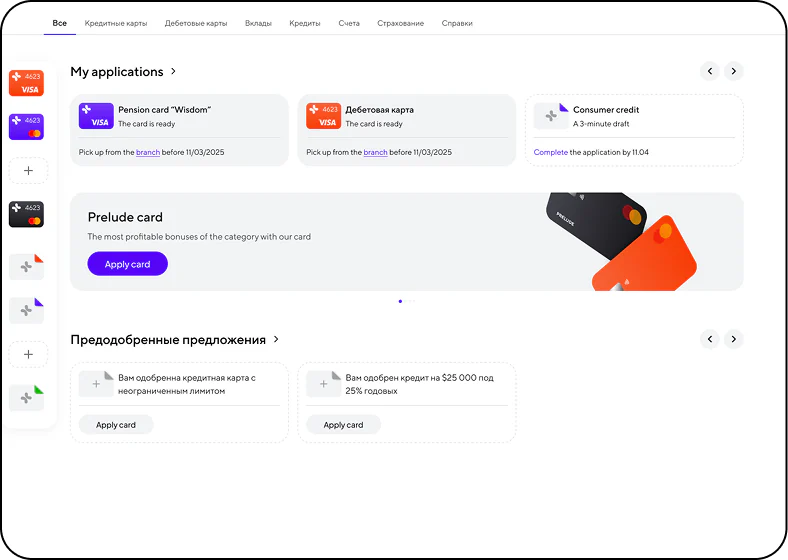788x560 pixels.
Task: Show previous applications with left arrow
Action: pyautogui.click(x=710, y=71)
